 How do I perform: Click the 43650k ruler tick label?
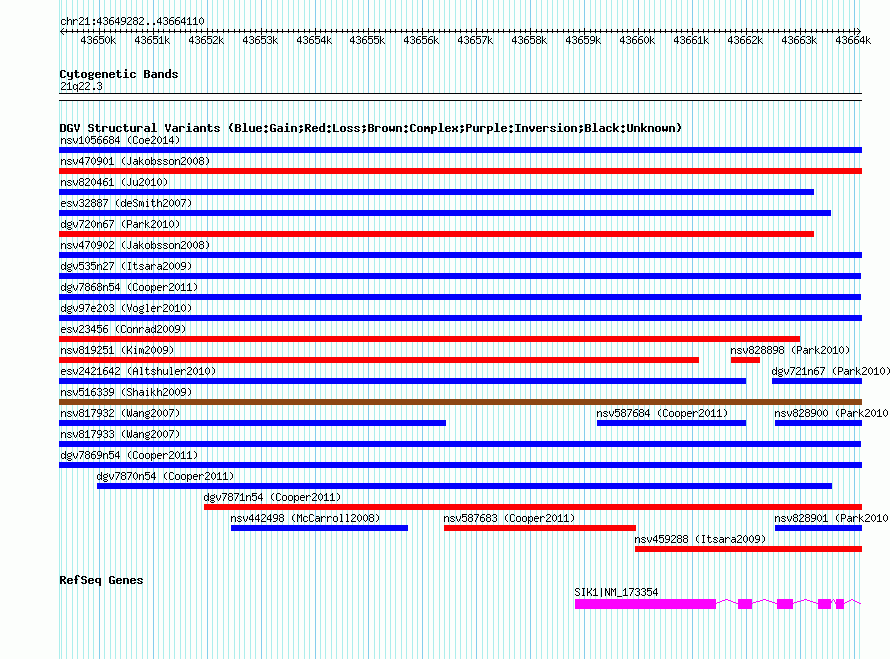[x=98, y=40]
